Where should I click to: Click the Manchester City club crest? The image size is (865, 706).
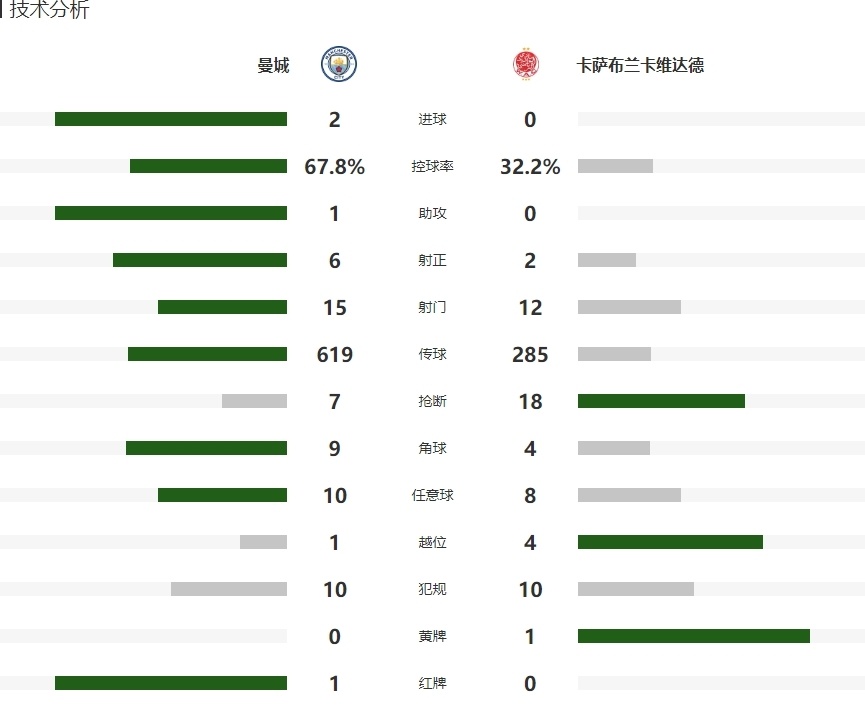339,64
